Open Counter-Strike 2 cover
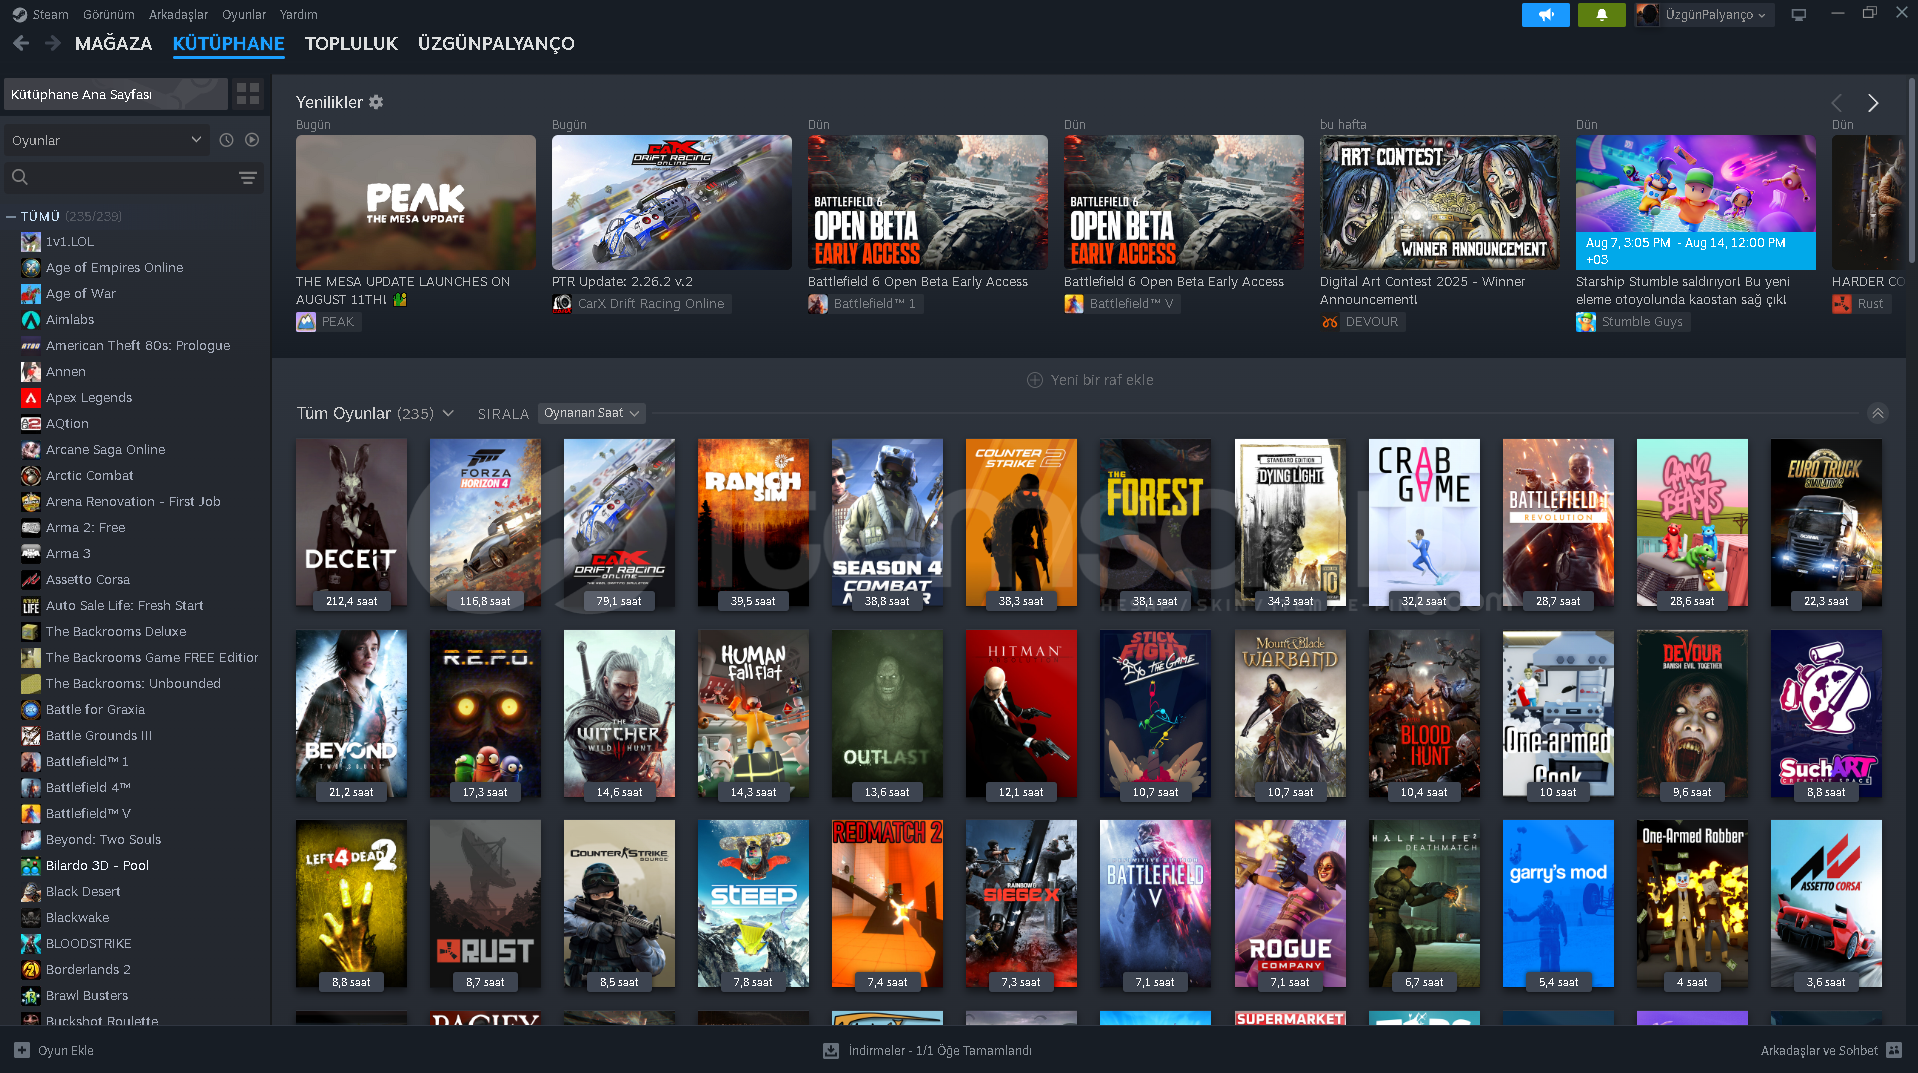Image resolution: width=1918 pixels, height=1073 pixels. coord(1021,523)
